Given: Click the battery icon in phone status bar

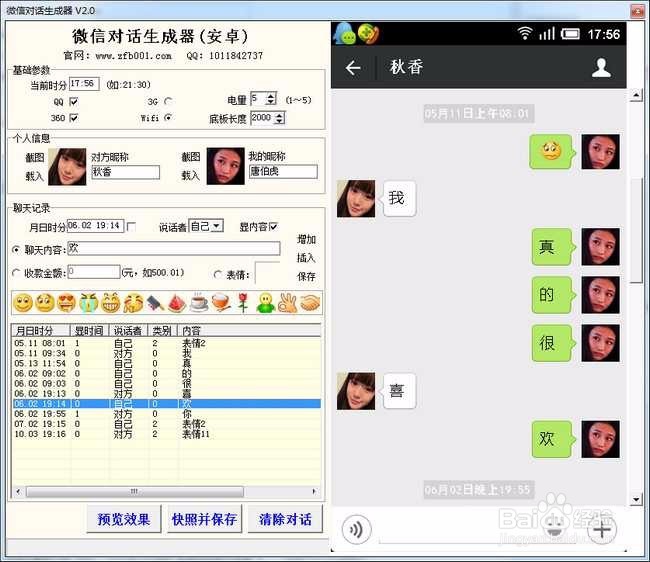Looking at the screenshot, I should [570, 34].
